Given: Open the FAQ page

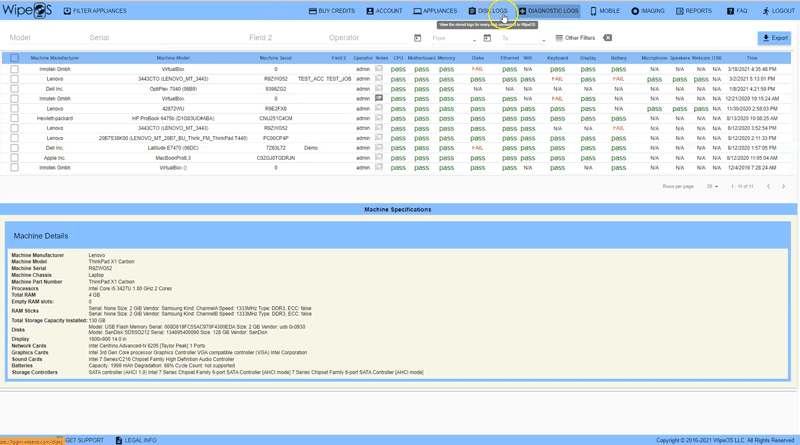Looking at the screenshot, I should pyautogui.click(x=737, y=11).
